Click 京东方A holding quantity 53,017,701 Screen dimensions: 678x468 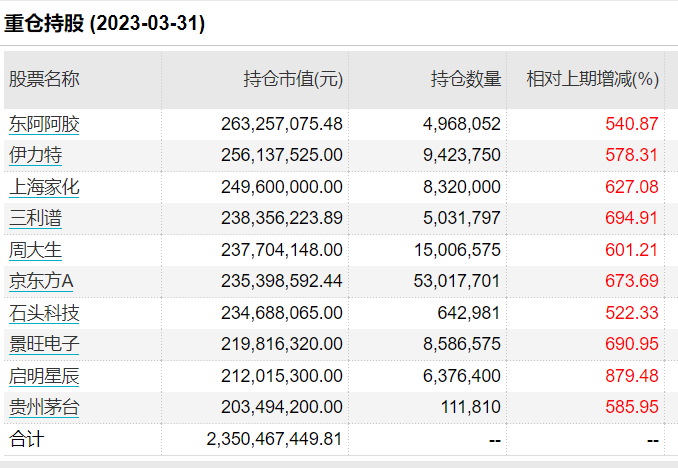(457, 281)
